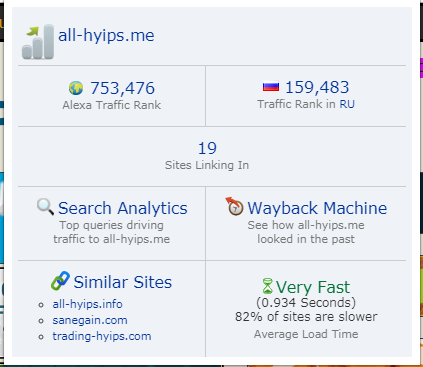Open the 19 Sites Linking In link

point(207,148)
